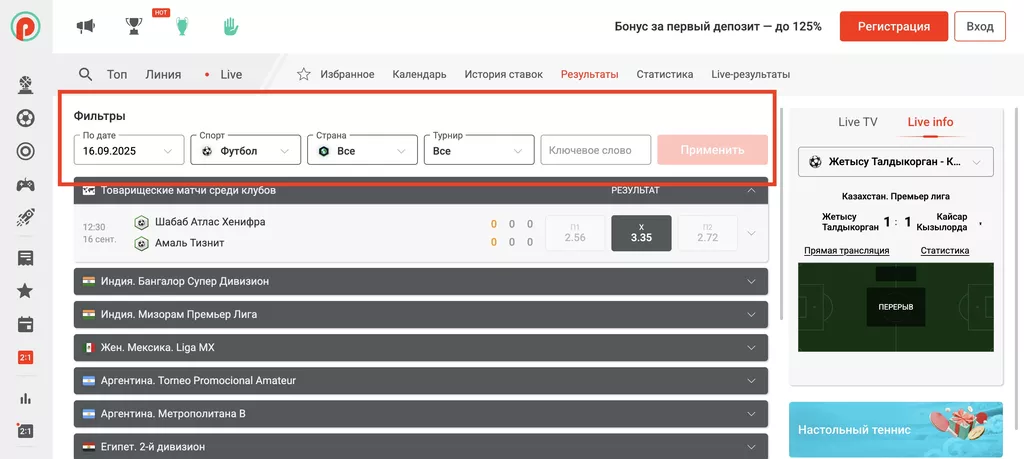Expand Индия. Бангалор Супер Дивизион section
Viewport: 1024px width, 459px height.
(x=420, y=282)
